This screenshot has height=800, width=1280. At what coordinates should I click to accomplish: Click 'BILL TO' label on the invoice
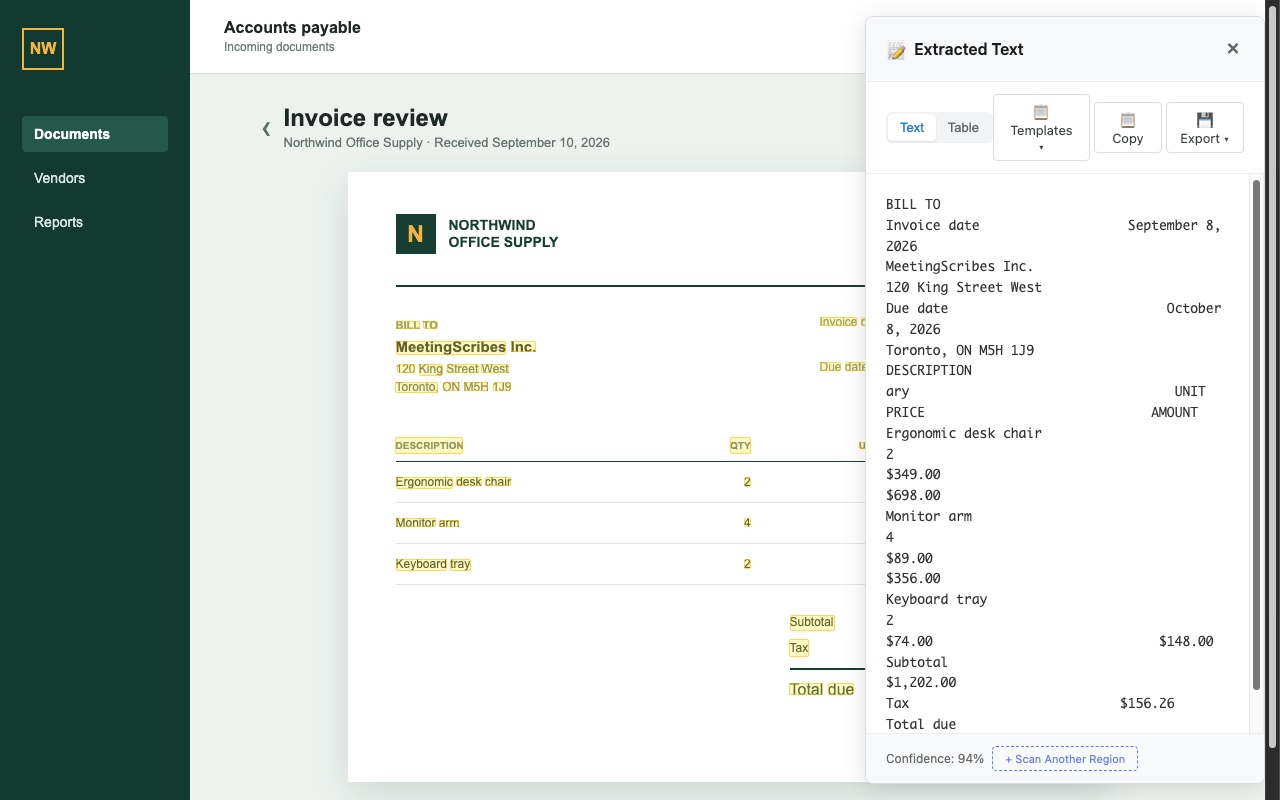(x=417, y=325)
